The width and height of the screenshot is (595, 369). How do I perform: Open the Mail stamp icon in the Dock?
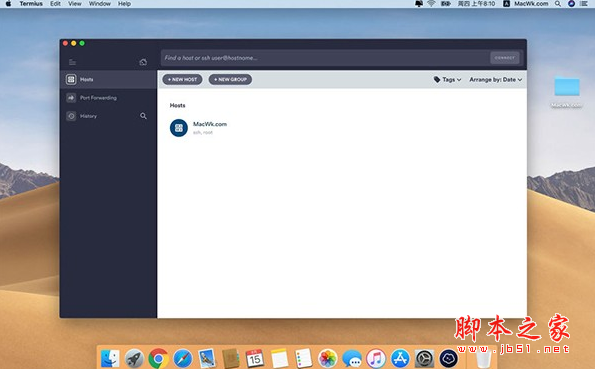pyautogui.click(x=207, y=358)
